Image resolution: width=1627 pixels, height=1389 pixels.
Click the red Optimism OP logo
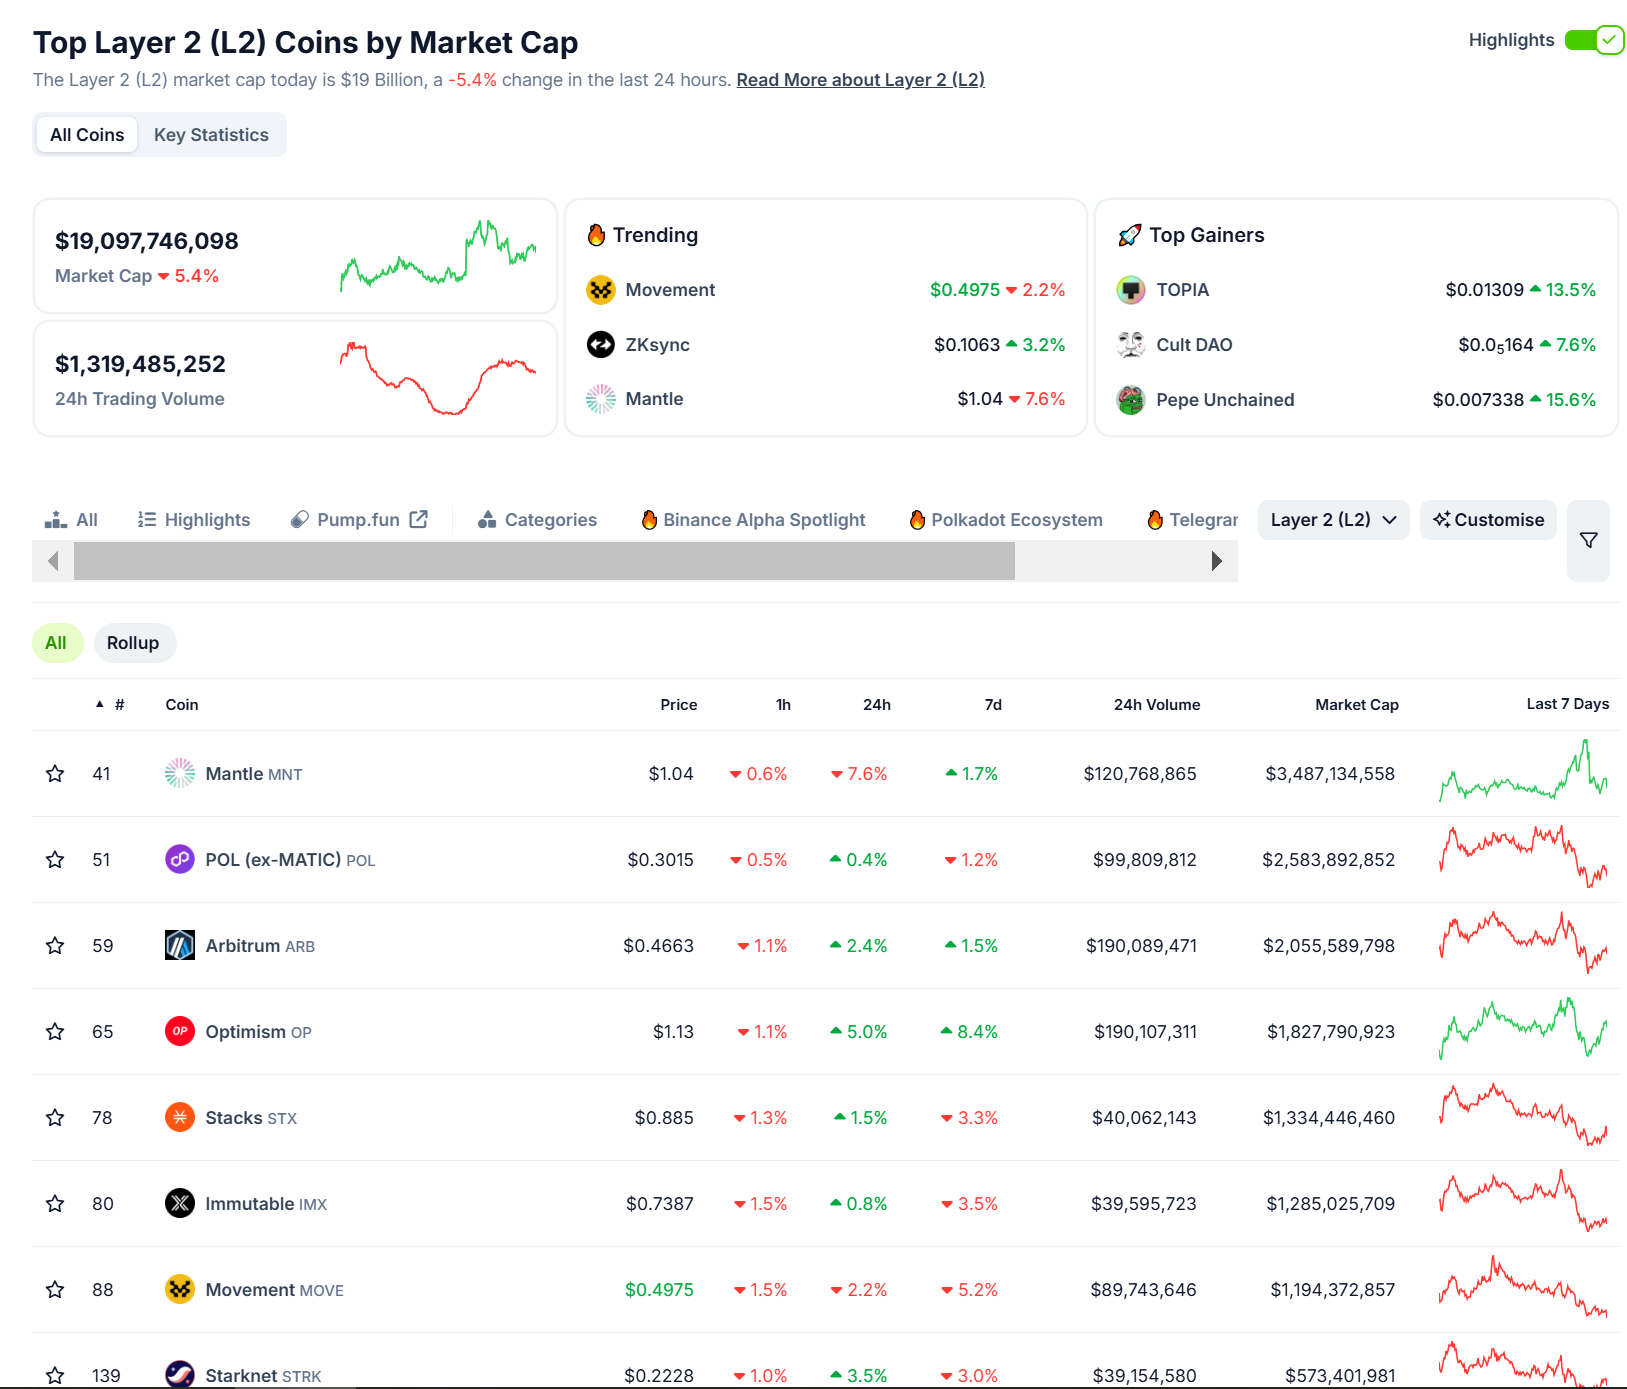coord(180,1031)
